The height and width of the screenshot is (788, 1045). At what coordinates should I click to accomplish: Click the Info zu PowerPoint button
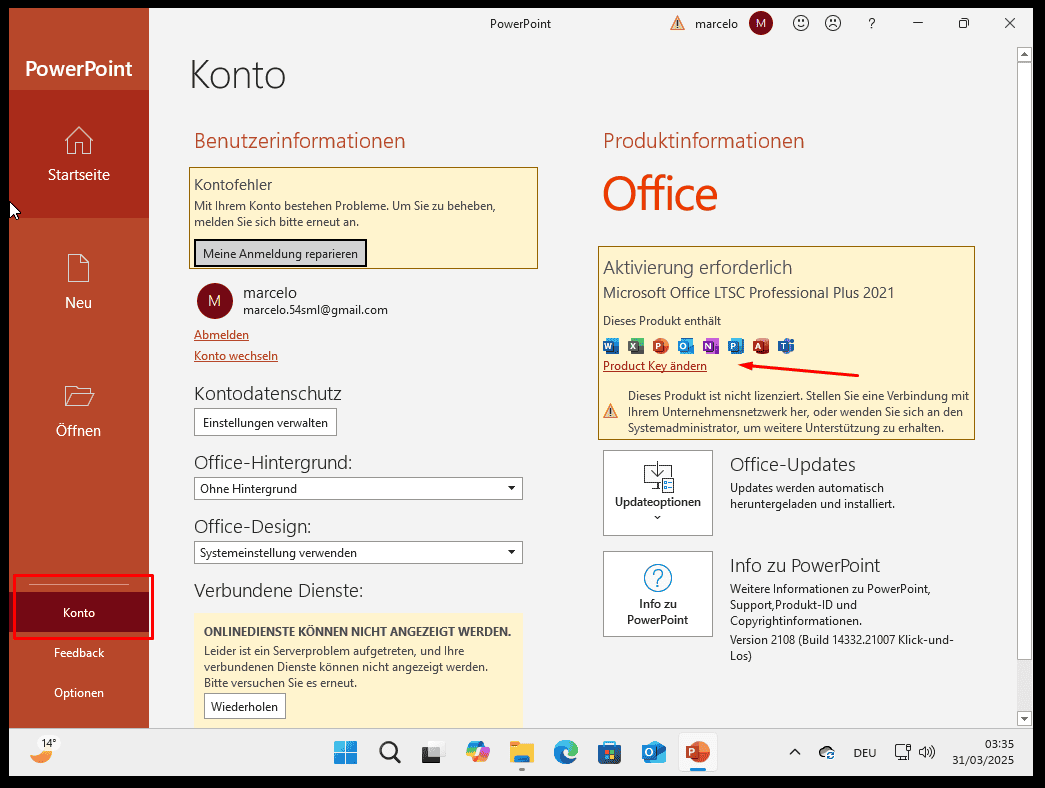tap(657, 593)
